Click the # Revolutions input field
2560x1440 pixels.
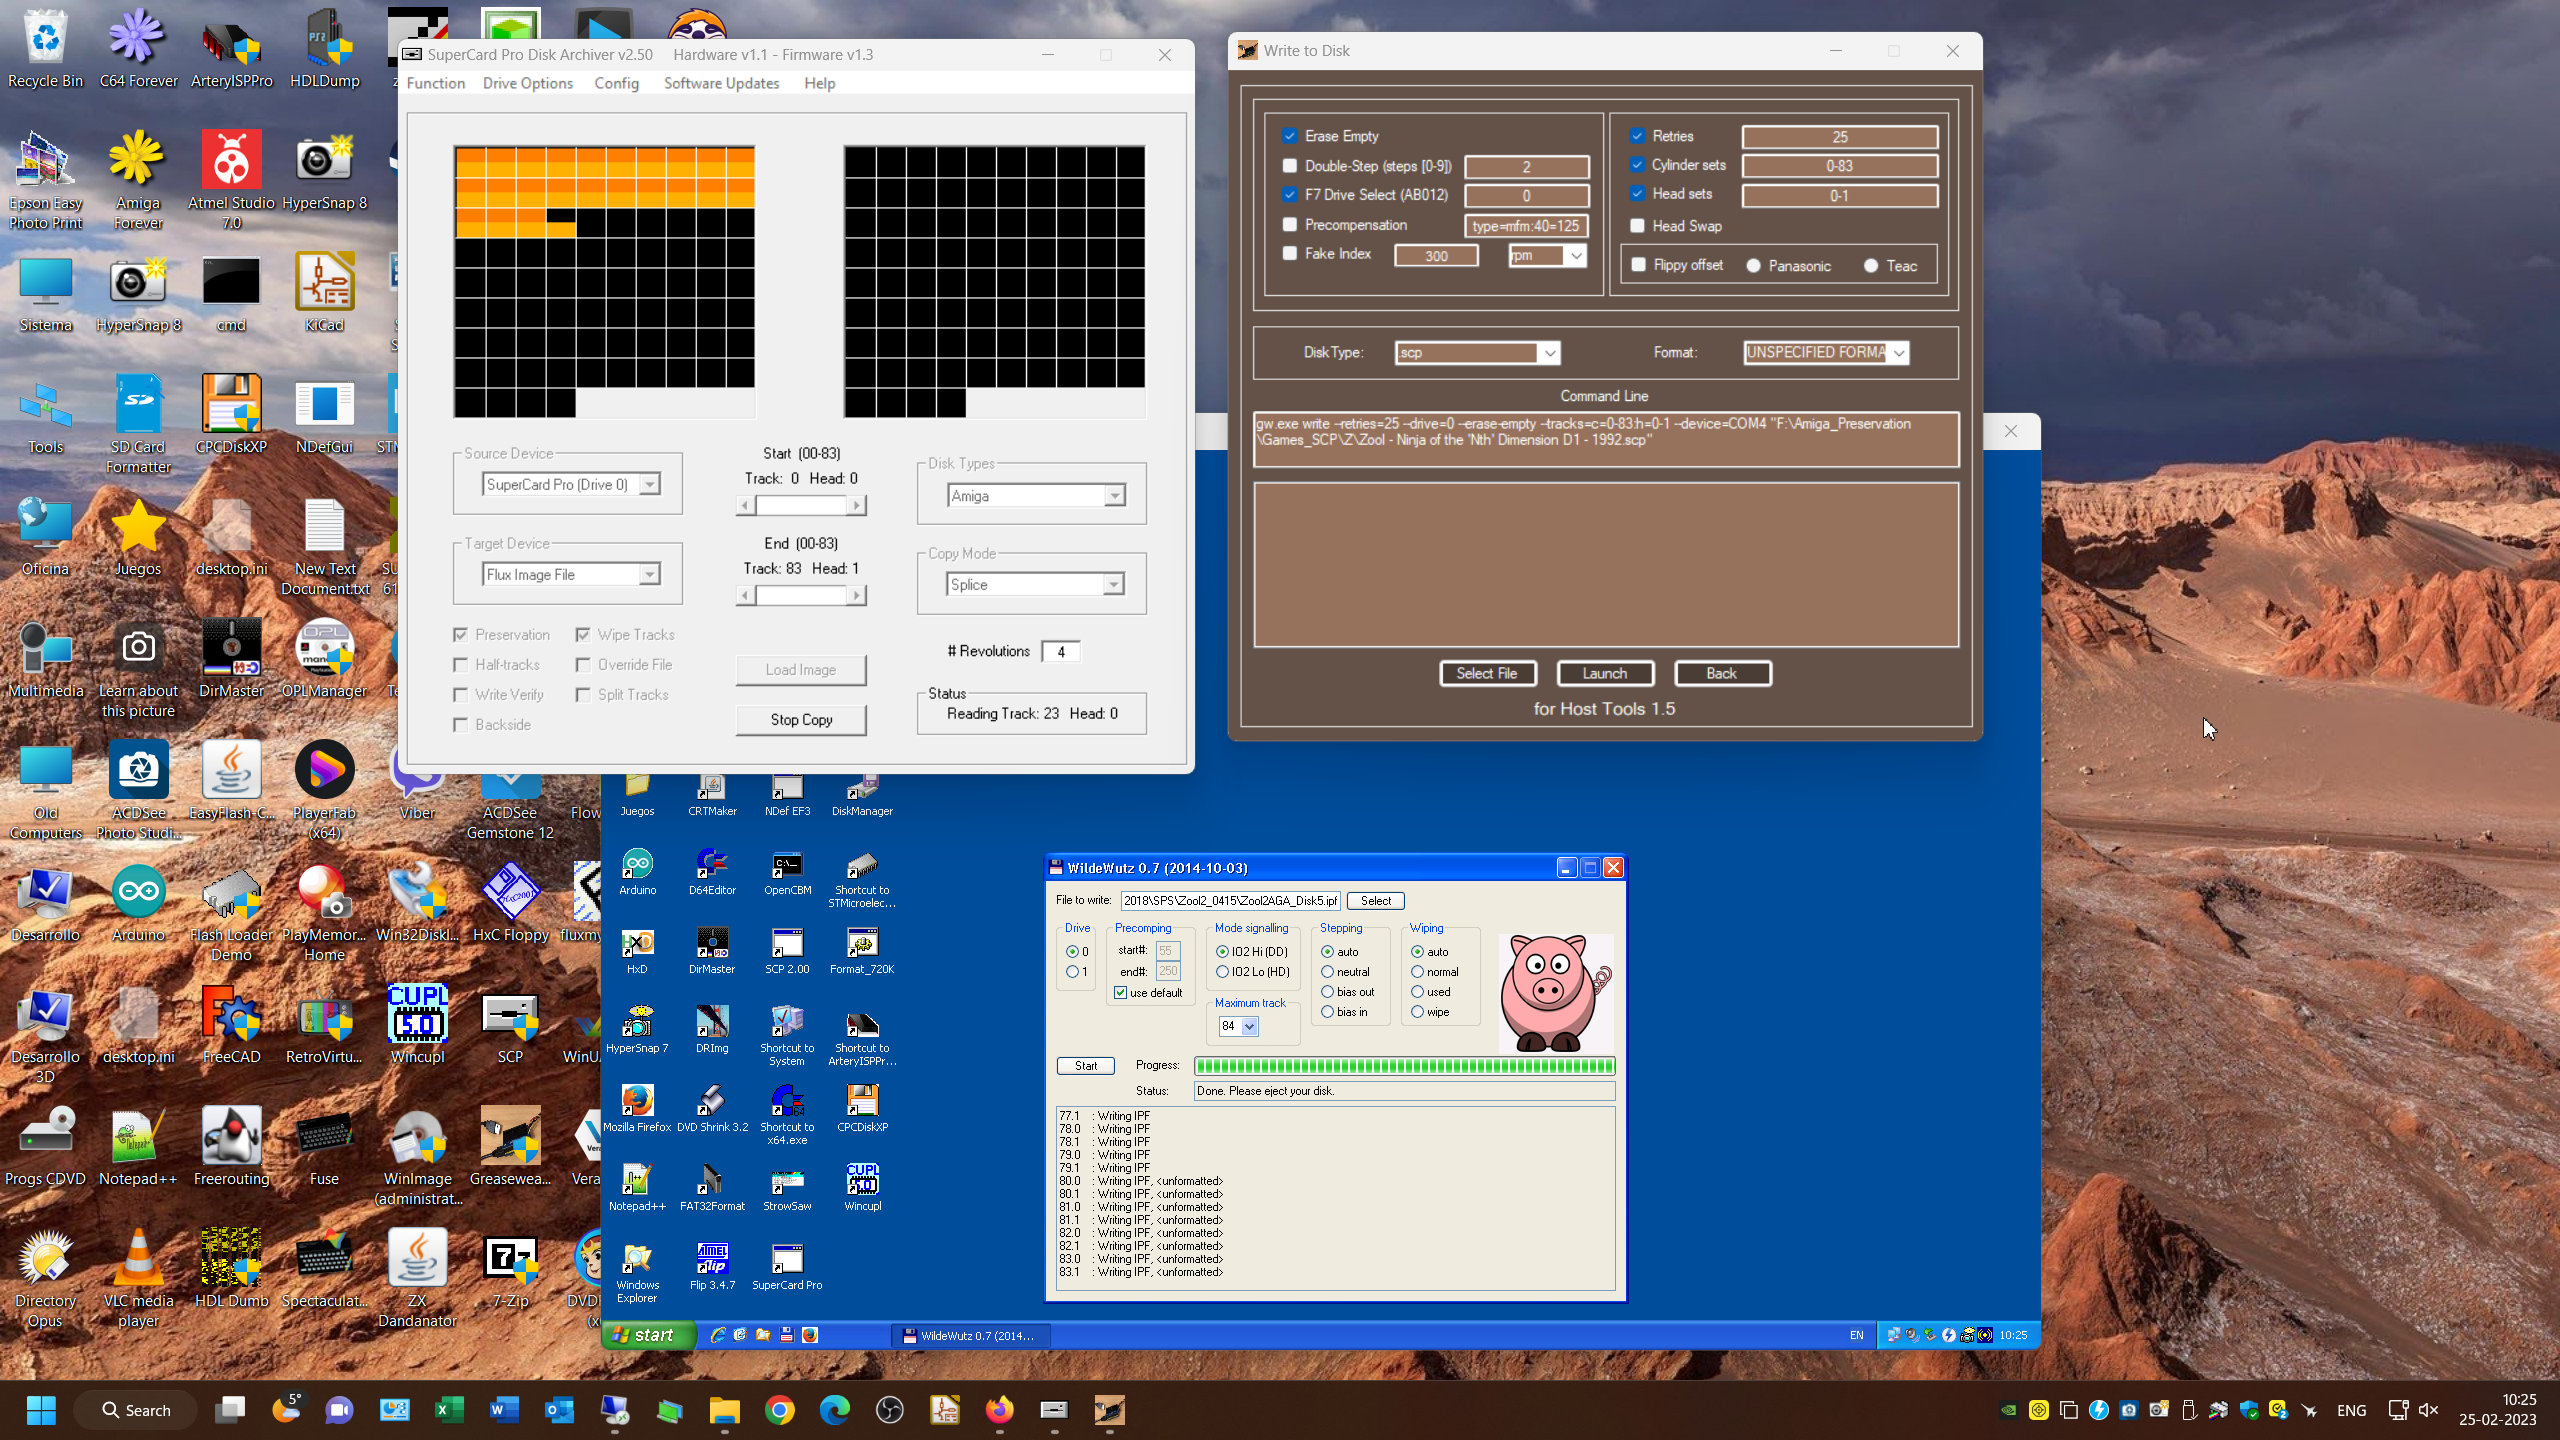coord(1061,652)
